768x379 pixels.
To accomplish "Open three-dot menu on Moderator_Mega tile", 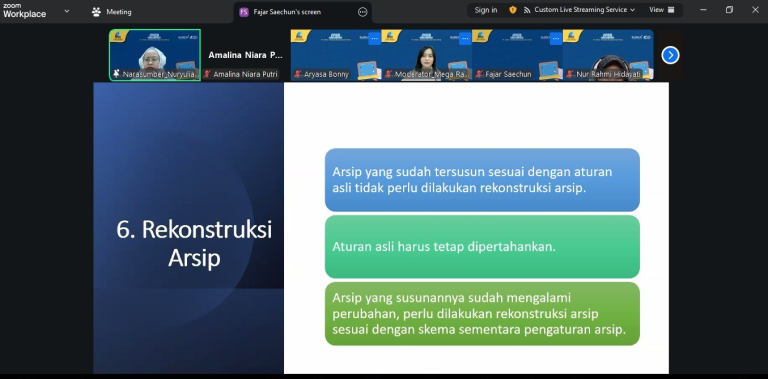I will pyautogui.click(x=465, y=39).
